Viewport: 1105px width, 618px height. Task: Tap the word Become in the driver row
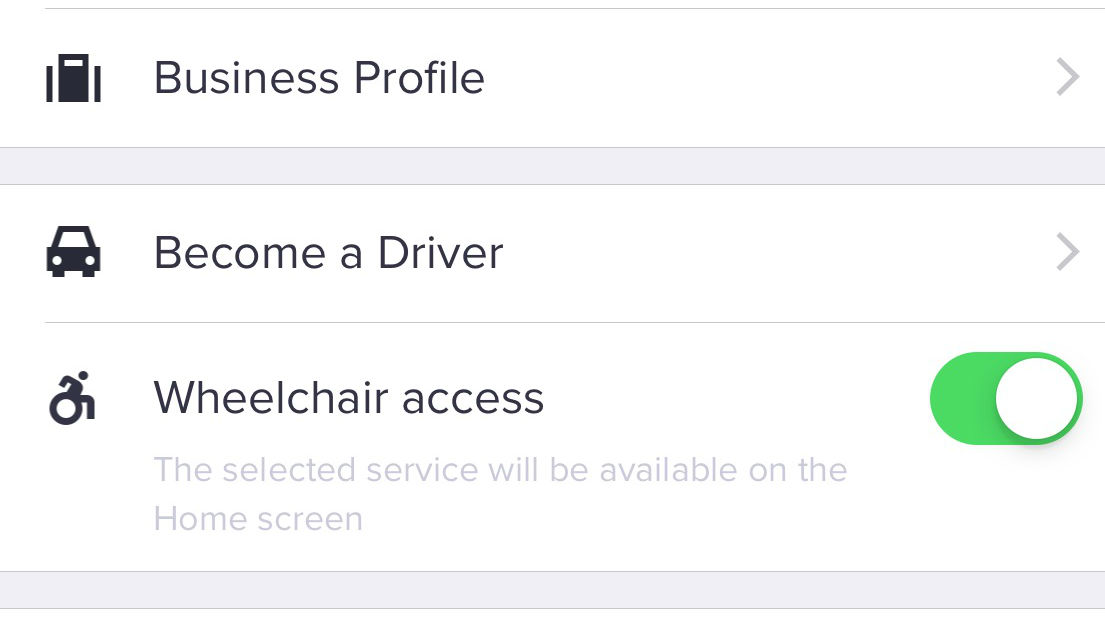pyautogui.click(x=241, y=253)
